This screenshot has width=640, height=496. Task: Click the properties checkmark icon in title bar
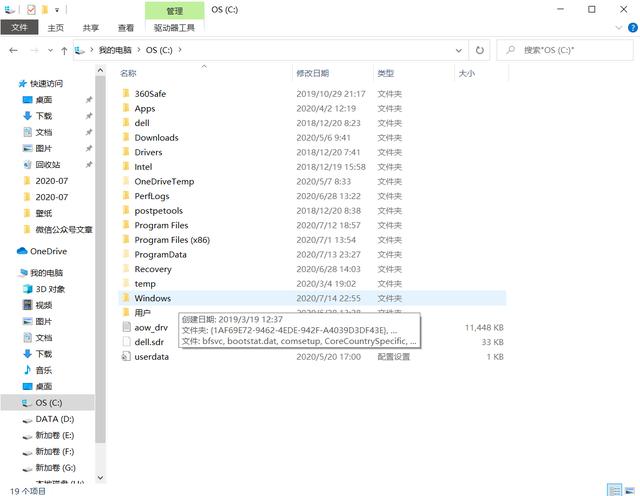point(31,9)
